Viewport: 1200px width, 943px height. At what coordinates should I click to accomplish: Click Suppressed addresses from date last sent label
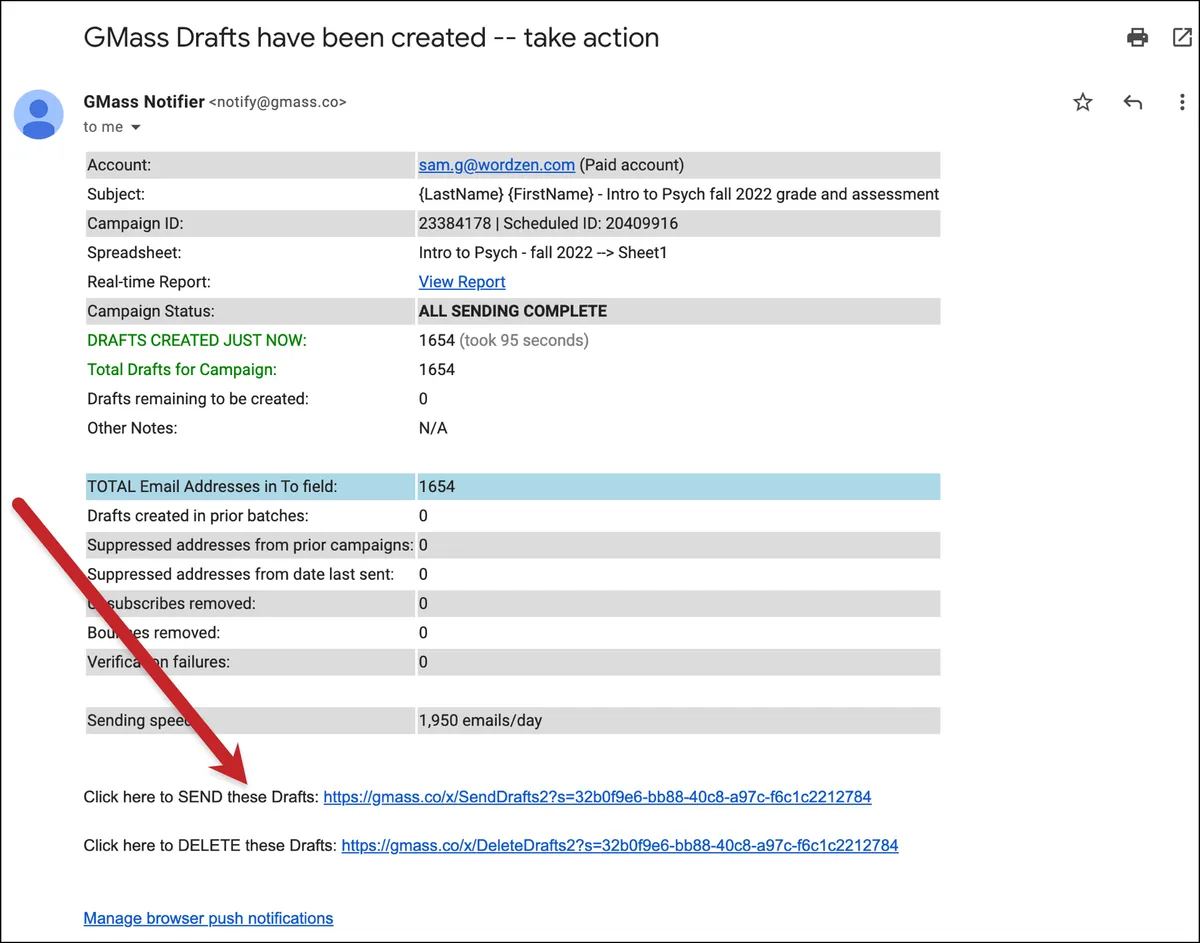[x=239, y=574]
